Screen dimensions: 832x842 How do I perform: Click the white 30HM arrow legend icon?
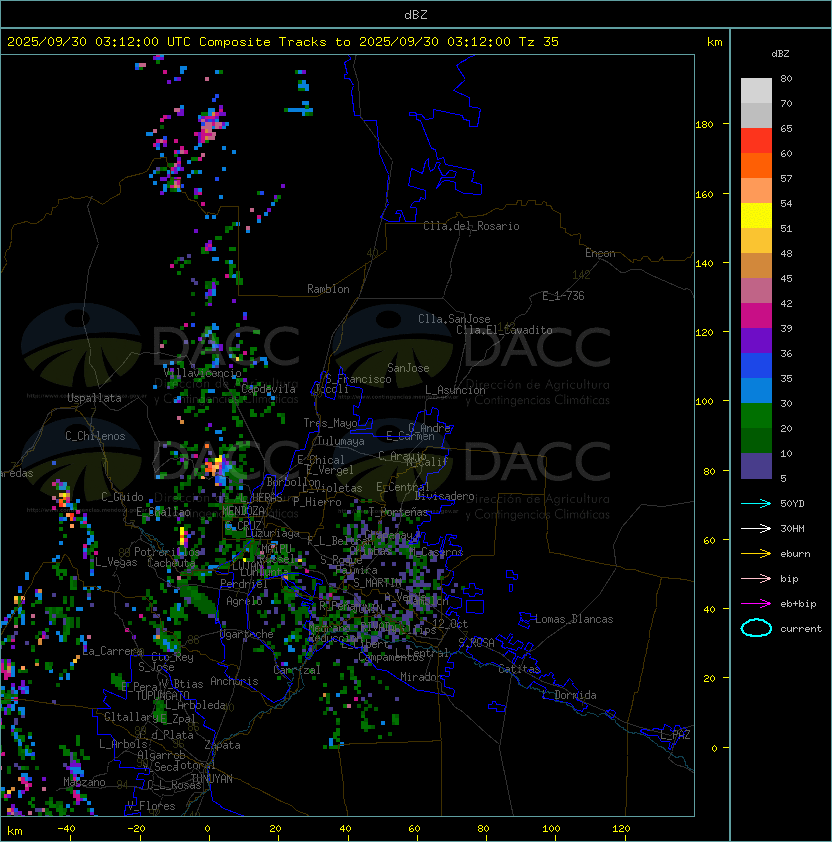[756, 529]
